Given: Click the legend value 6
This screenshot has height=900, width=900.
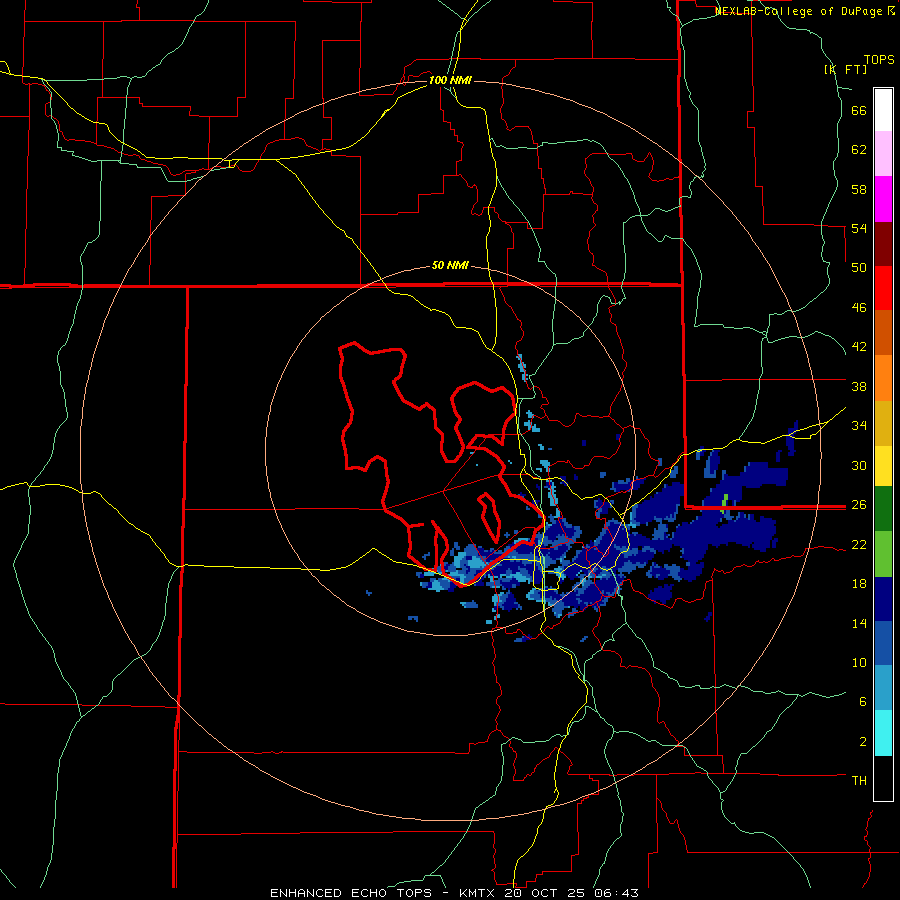Looking at the screenshot, I should [863, 701].
